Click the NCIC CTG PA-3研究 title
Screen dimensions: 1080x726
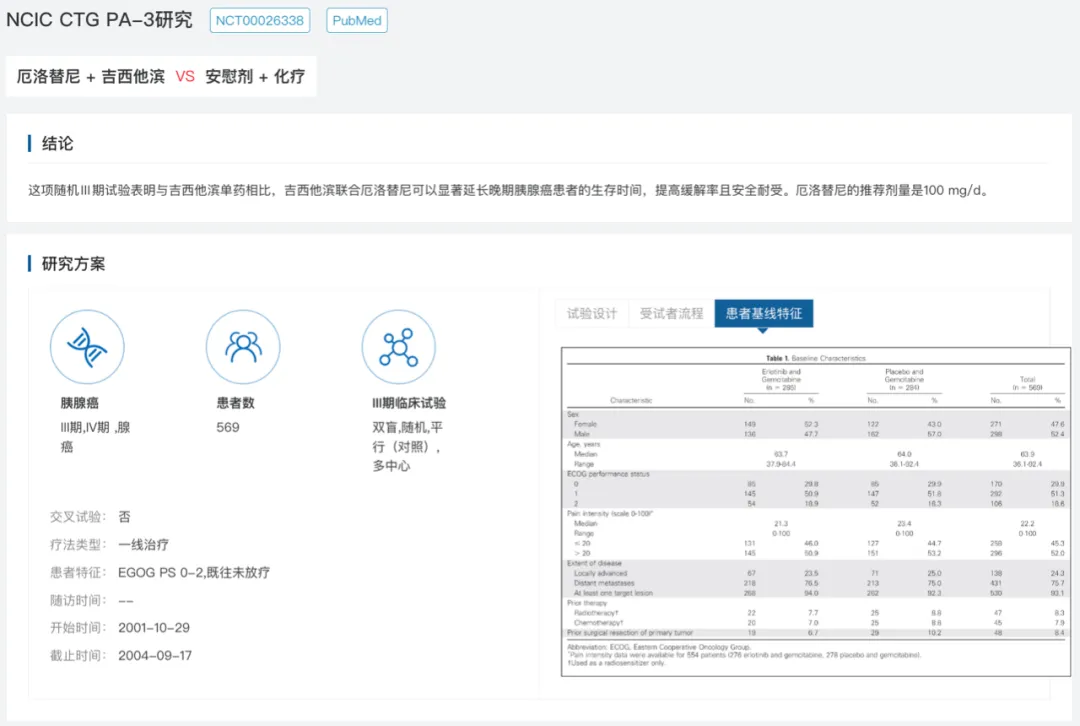coord(99,20)
